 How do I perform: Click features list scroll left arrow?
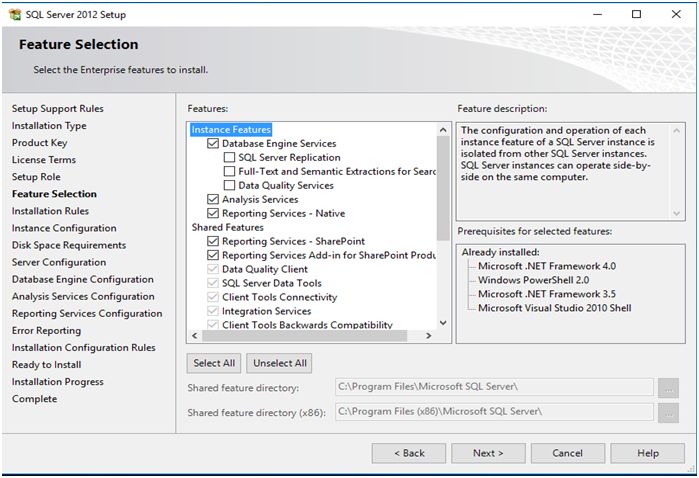coord(195,336)
